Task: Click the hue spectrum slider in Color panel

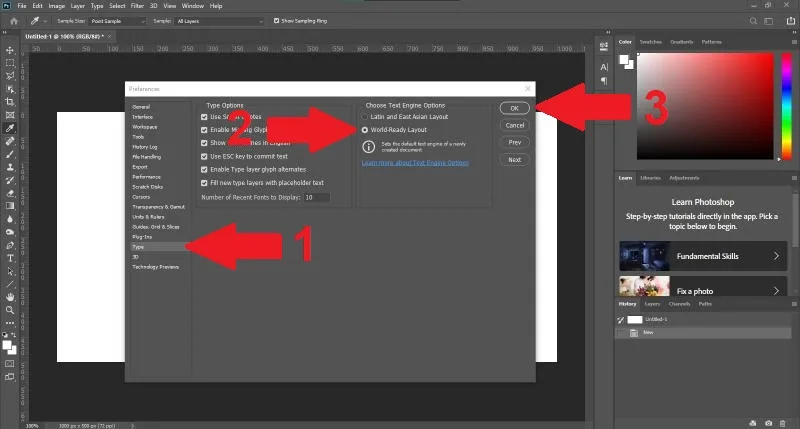Action: [x=787, y=106]
